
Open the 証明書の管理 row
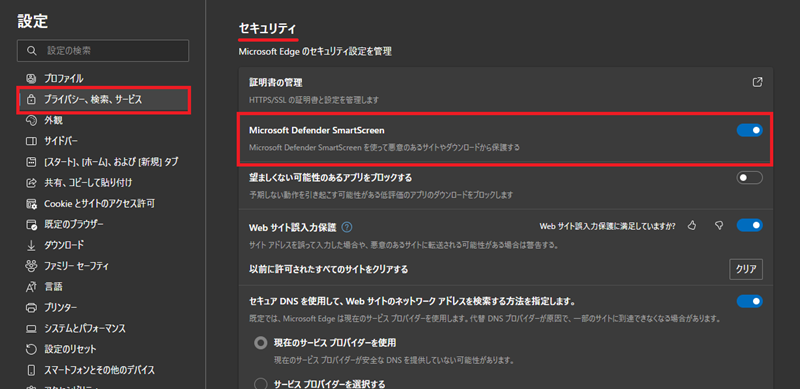tap(506, 89)
